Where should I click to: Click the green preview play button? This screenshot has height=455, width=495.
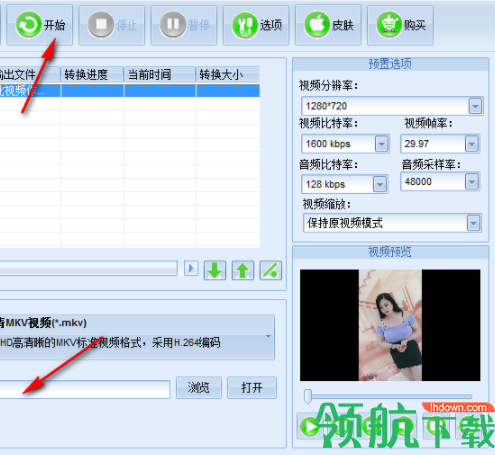(x=310, y=426)
